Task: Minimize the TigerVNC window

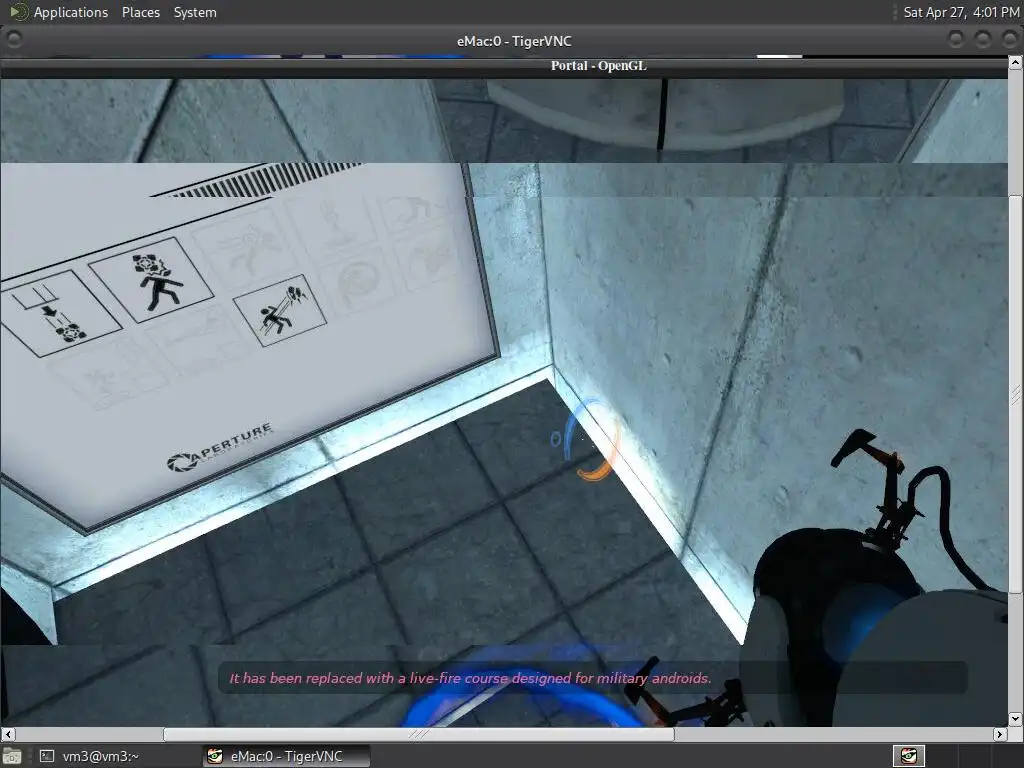Action: pyautogui.click(x=955, y=39)
